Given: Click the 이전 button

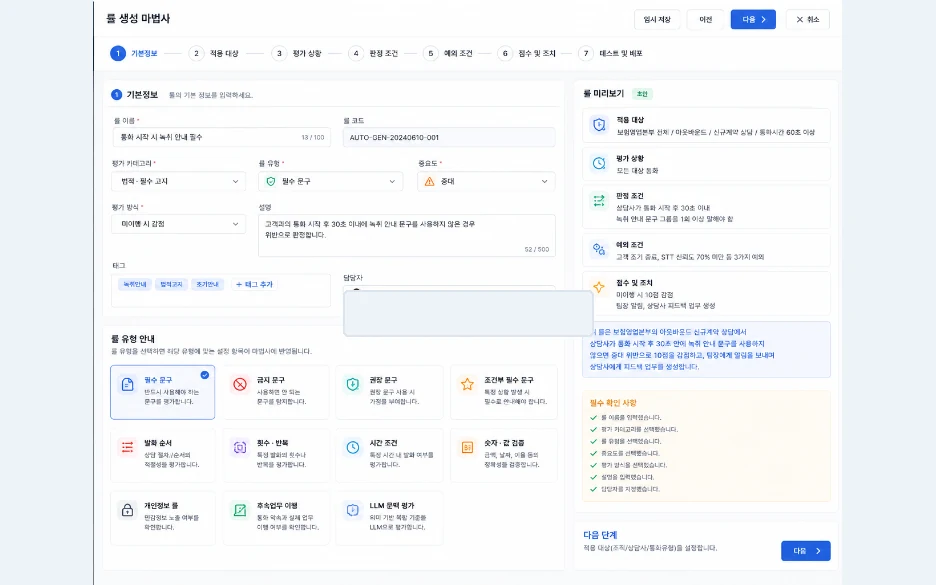Looking at the screenshot, I should tap(706, 19).
